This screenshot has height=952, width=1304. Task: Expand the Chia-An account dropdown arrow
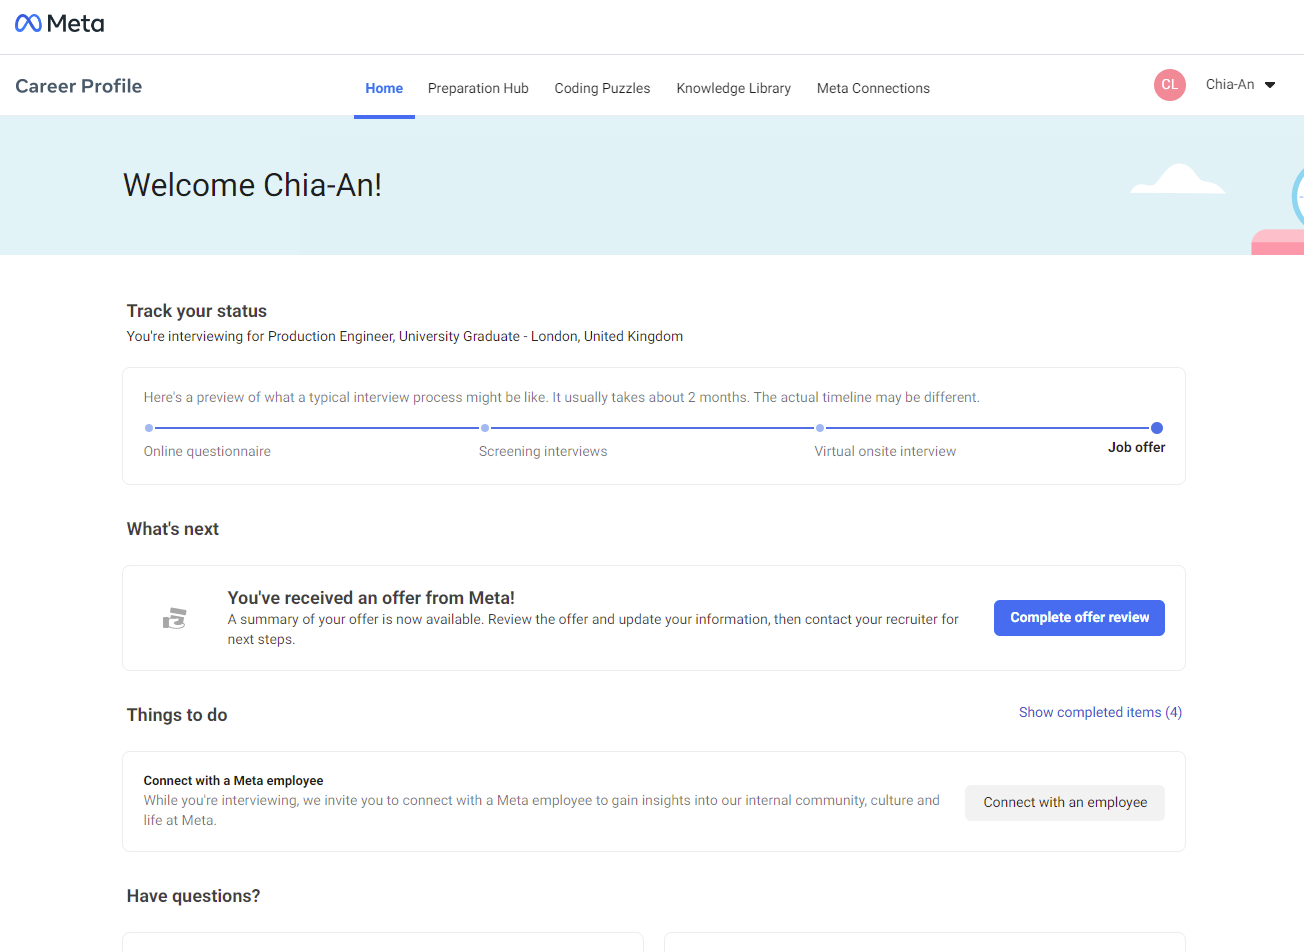tap(1270, 85)
